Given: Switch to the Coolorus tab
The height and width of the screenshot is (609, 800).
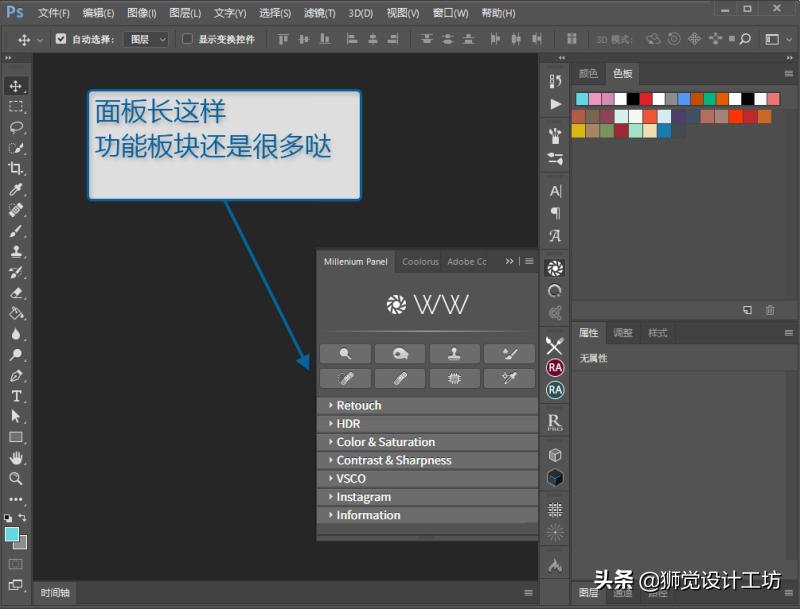Looking at the screenshot, I should coord(419,261).
